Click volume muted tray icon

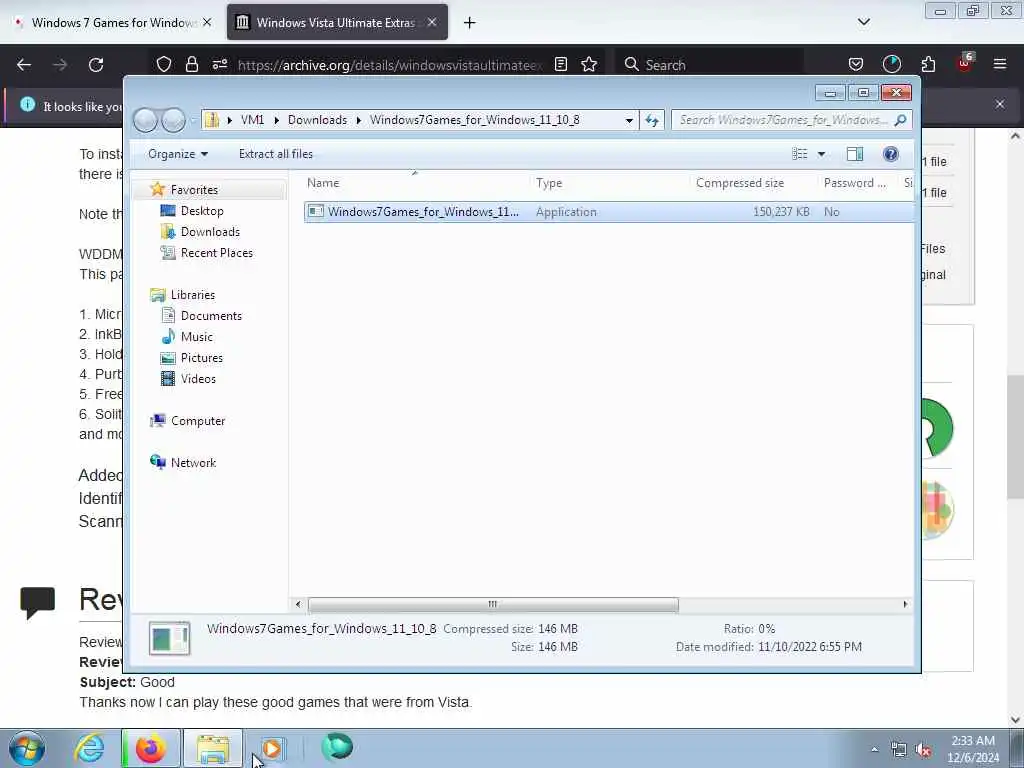923,750
